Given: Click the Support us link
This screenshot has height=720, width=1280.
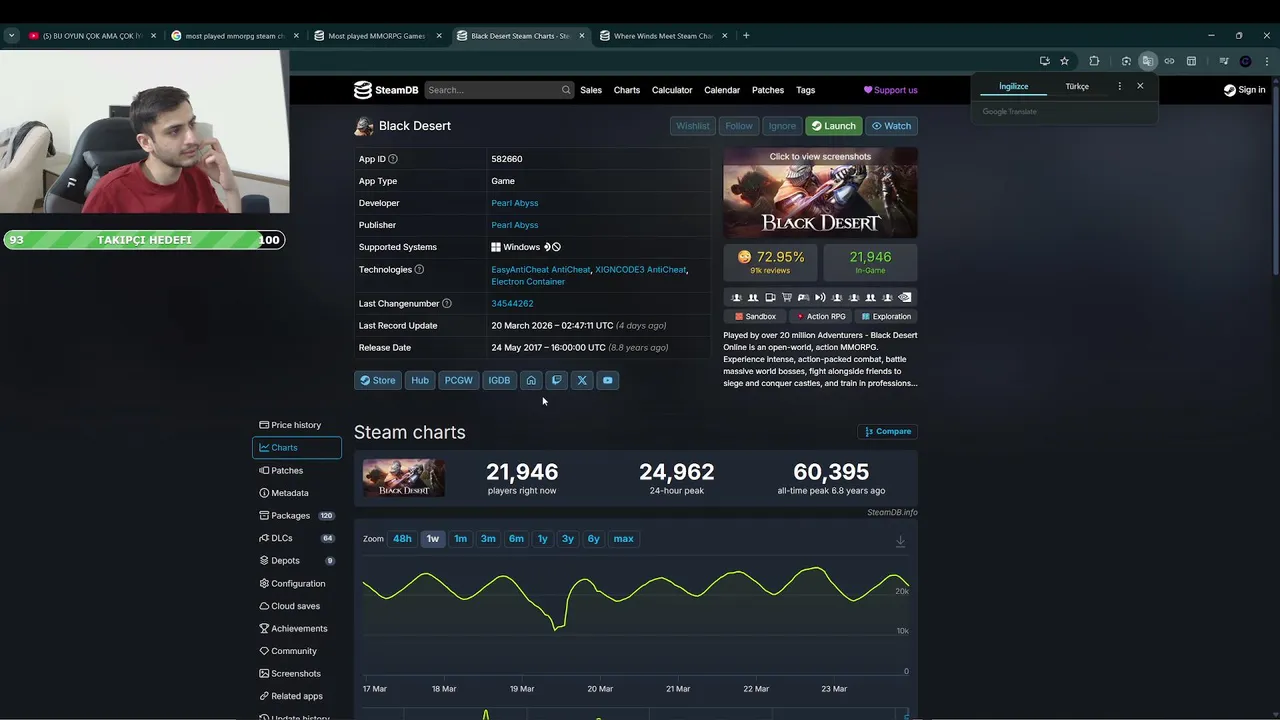Looking at the screenshot, I should (890, 90).
